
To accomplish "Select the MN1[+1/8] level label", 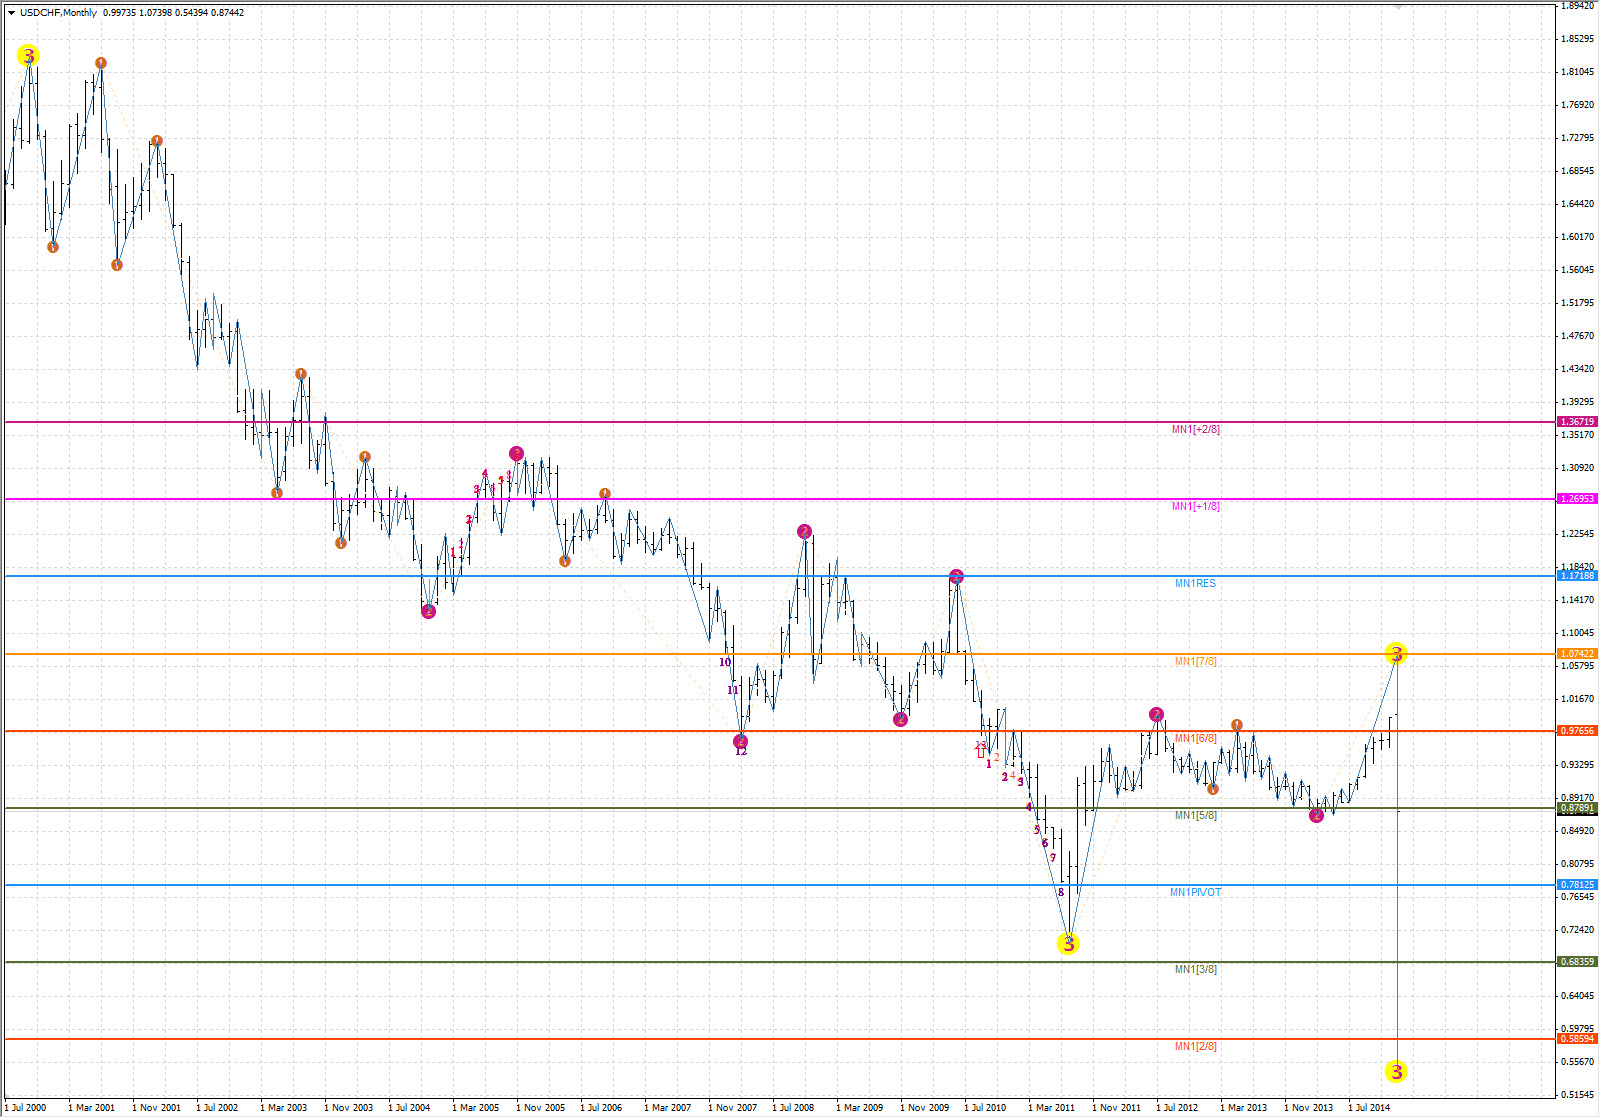I will tap(1196, 507).
